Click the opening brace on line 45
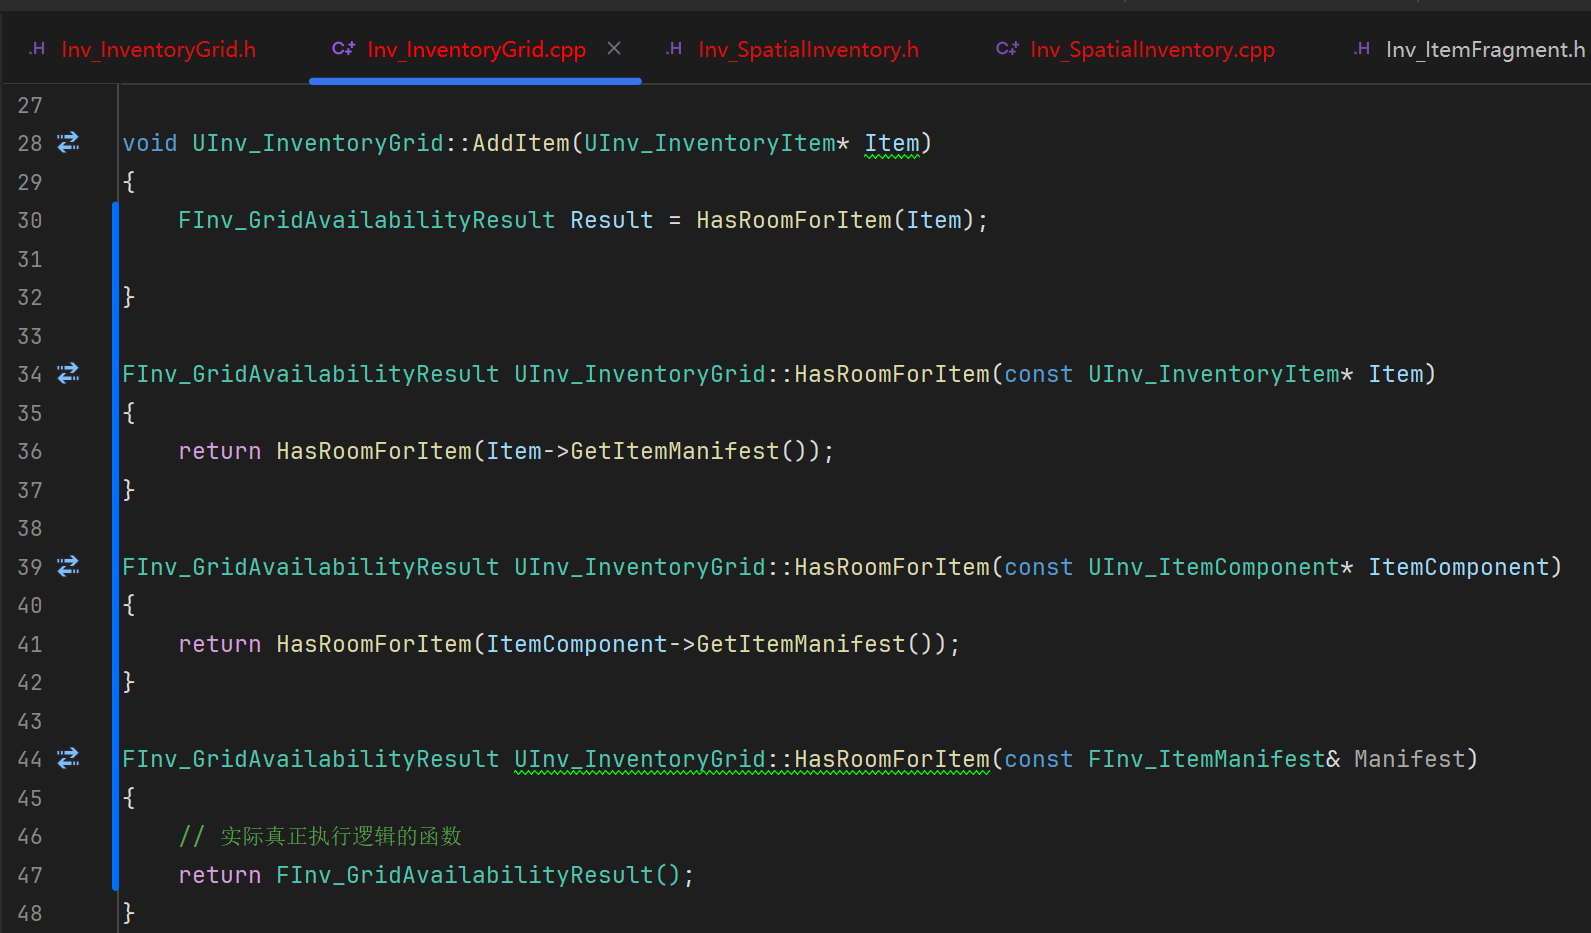 pos(129,798)
